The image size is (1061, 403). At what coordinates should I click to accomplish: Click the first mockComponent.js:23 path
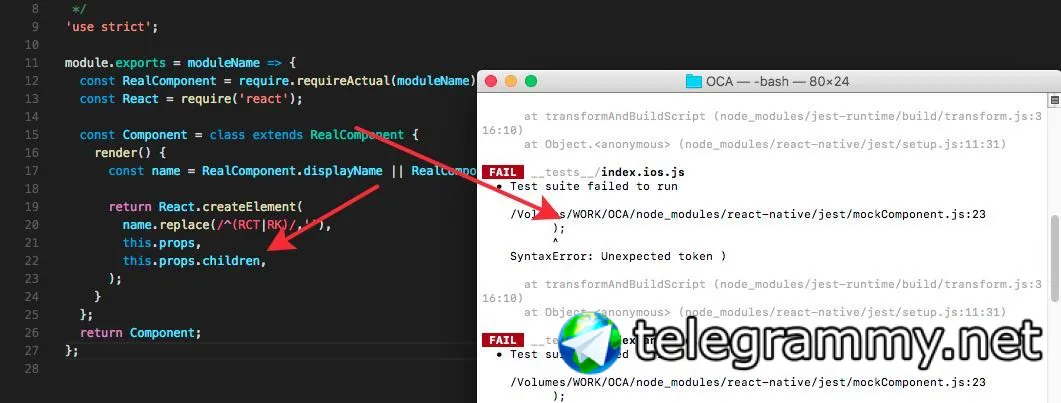click(x=748, y=214)
